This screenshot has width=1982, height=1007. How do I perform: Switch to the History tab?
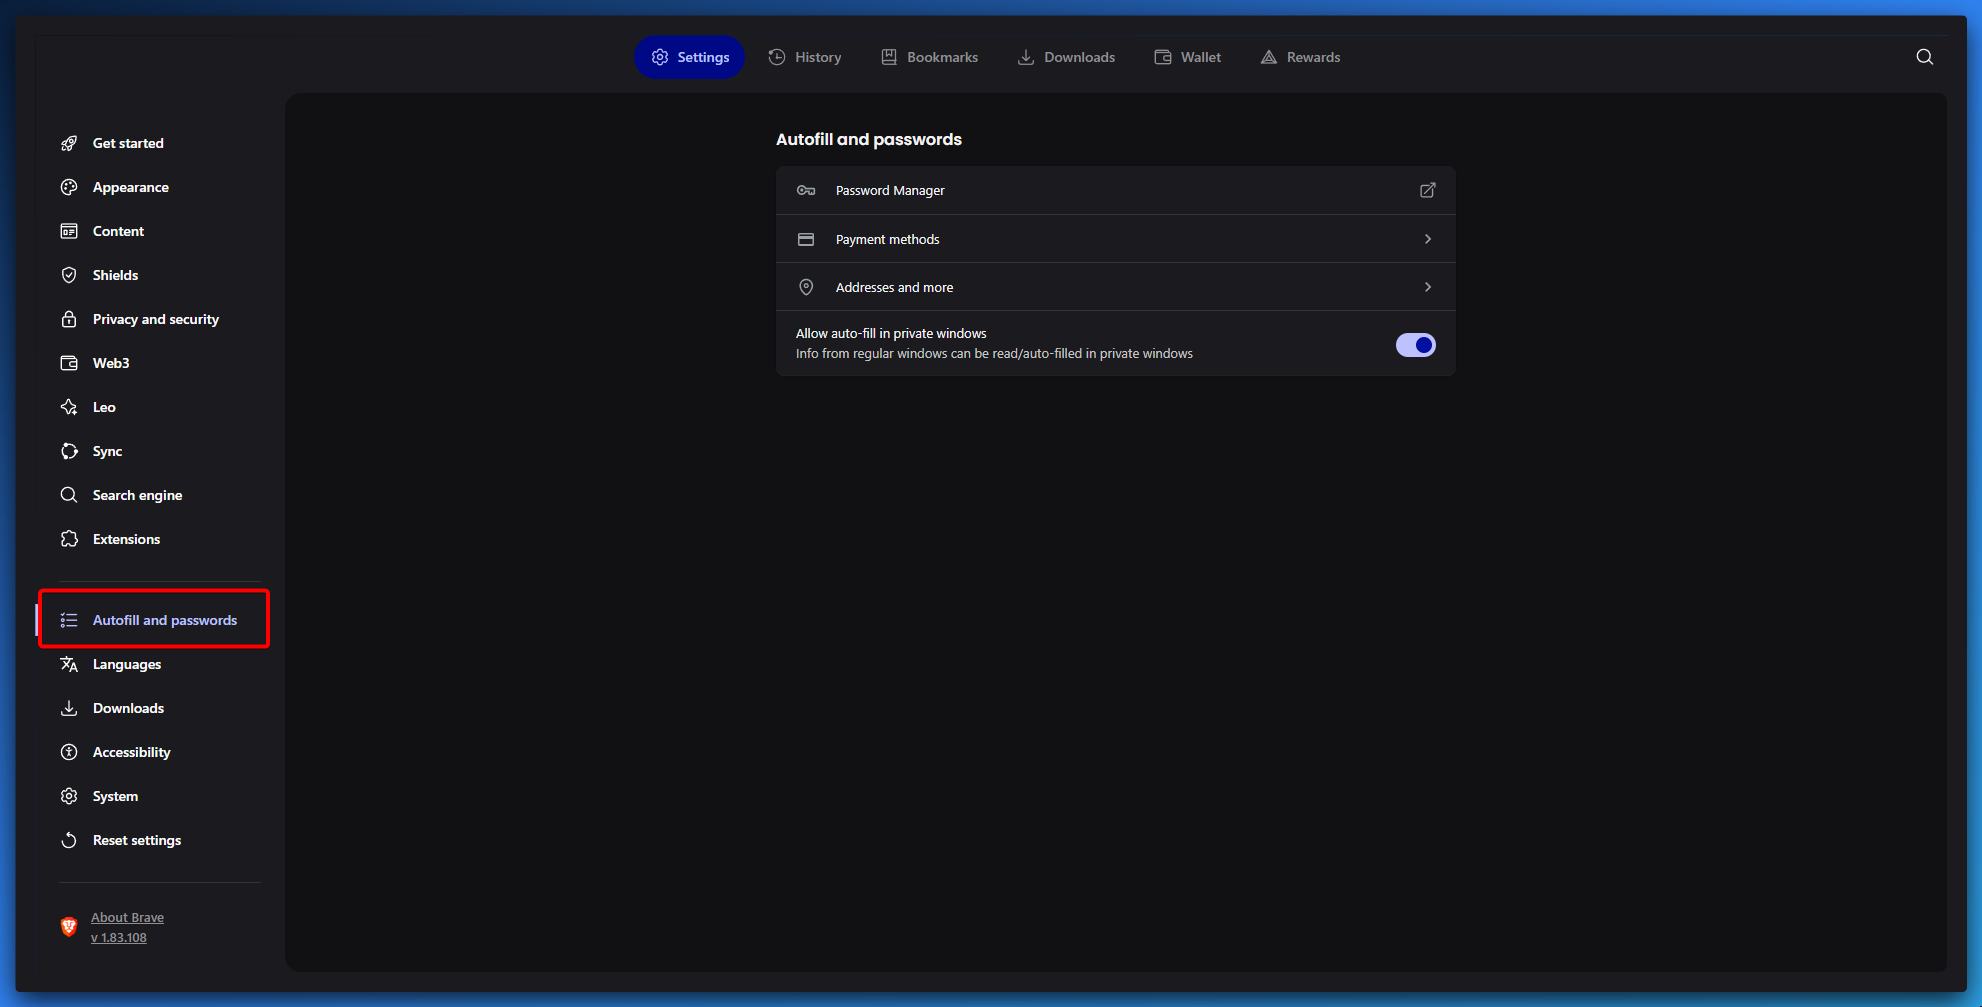(805, 57)
